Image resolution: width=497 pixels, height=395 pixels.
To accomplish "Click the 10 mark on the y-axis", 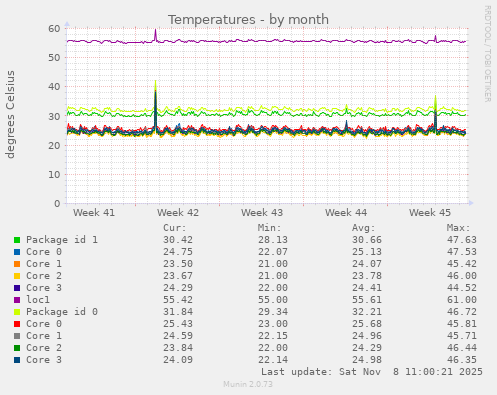I will [54, 174].
